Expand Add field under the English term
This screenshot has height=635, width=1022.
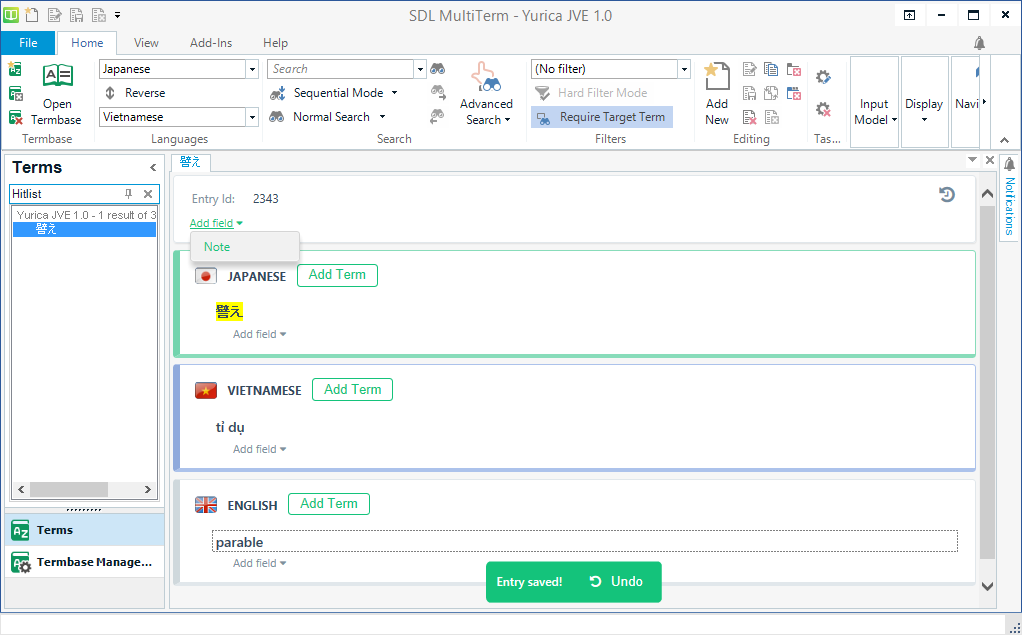[259, 563]
